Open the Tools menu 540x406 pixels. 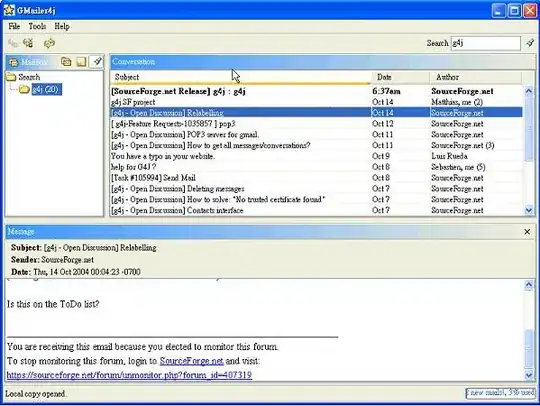click(x=37, y=26)
